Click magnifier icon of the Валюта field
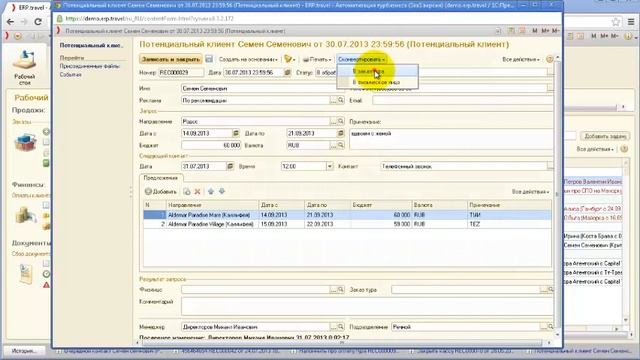Screen dimensions: 640x360 pos(341,145)
